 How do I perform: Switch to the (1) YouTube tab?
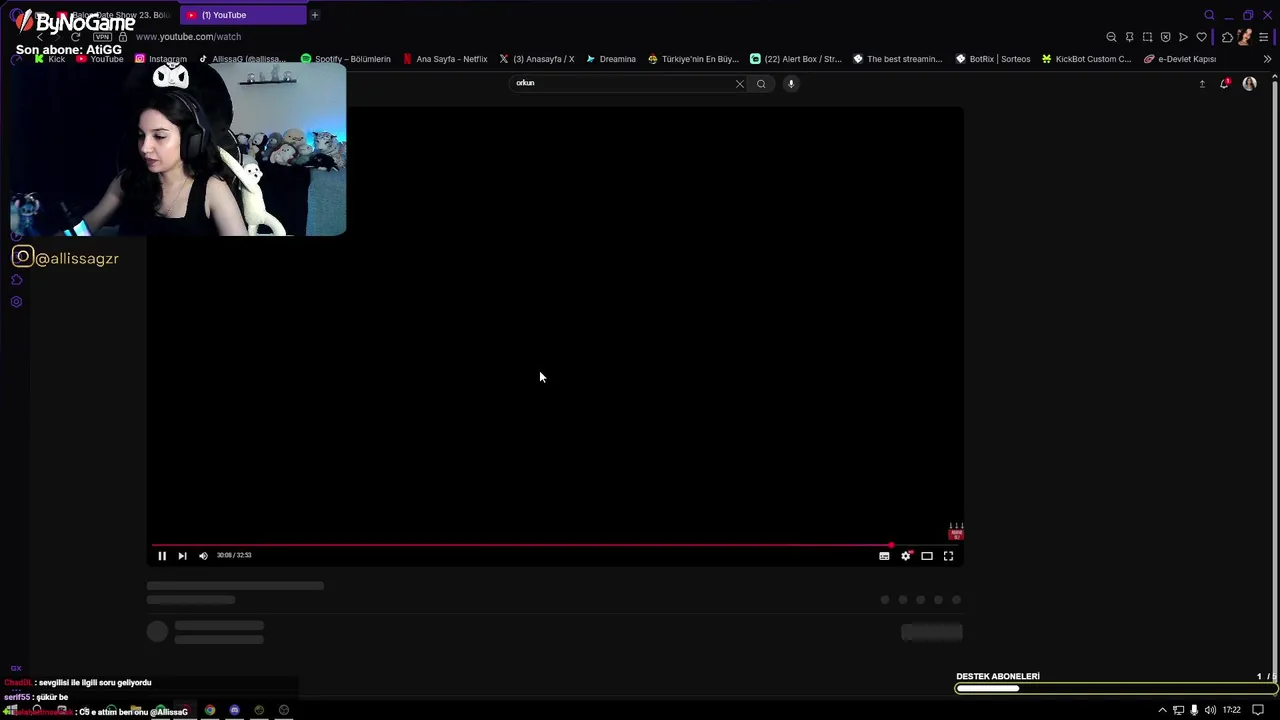[243, 15]
